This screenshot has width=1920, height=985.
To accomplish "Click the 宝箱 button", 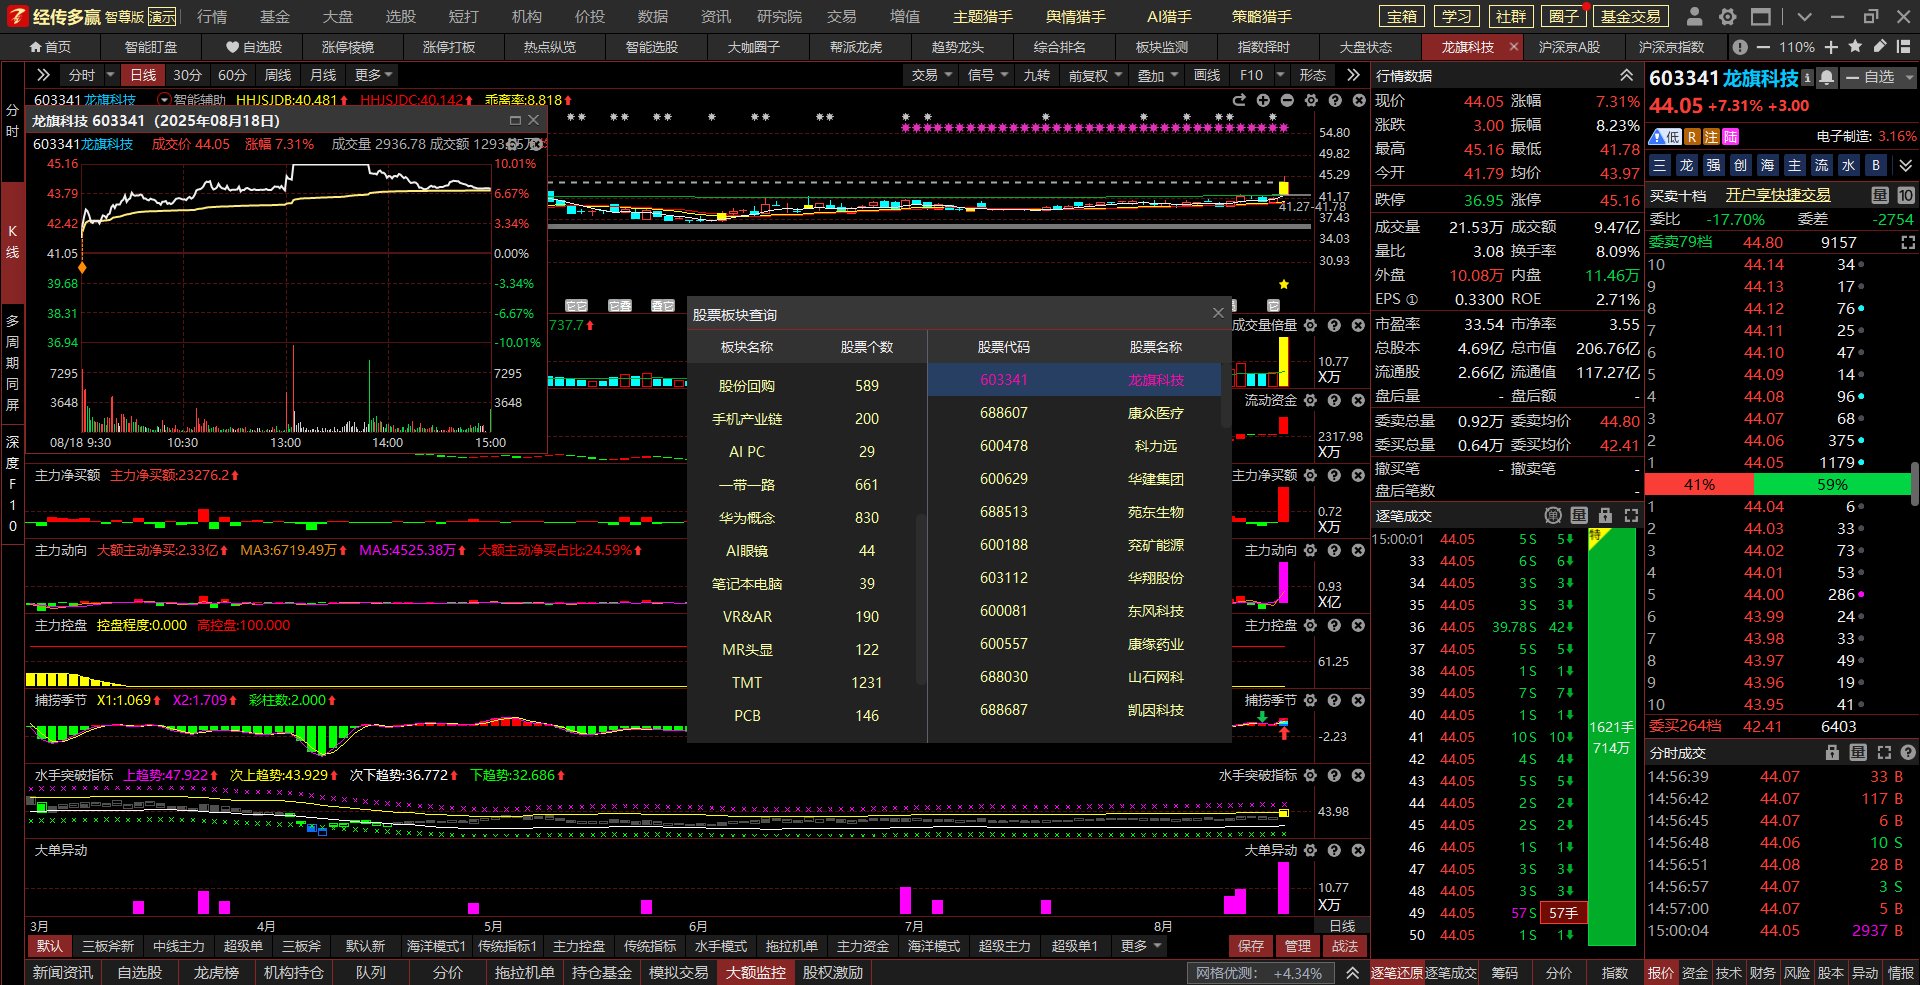I will click(x=1402, y=16).
